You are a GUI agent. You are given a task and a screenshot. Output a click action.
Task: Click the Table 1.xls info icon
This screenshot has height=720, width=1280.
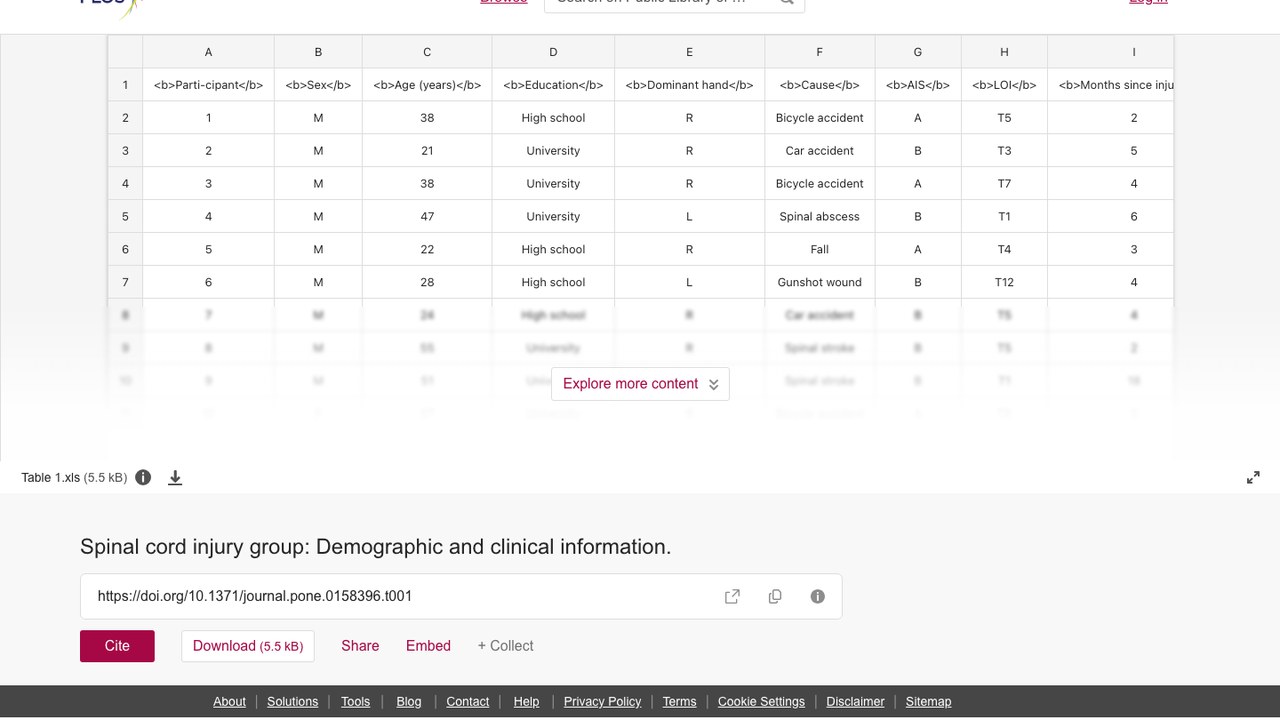tap(143, 477)
